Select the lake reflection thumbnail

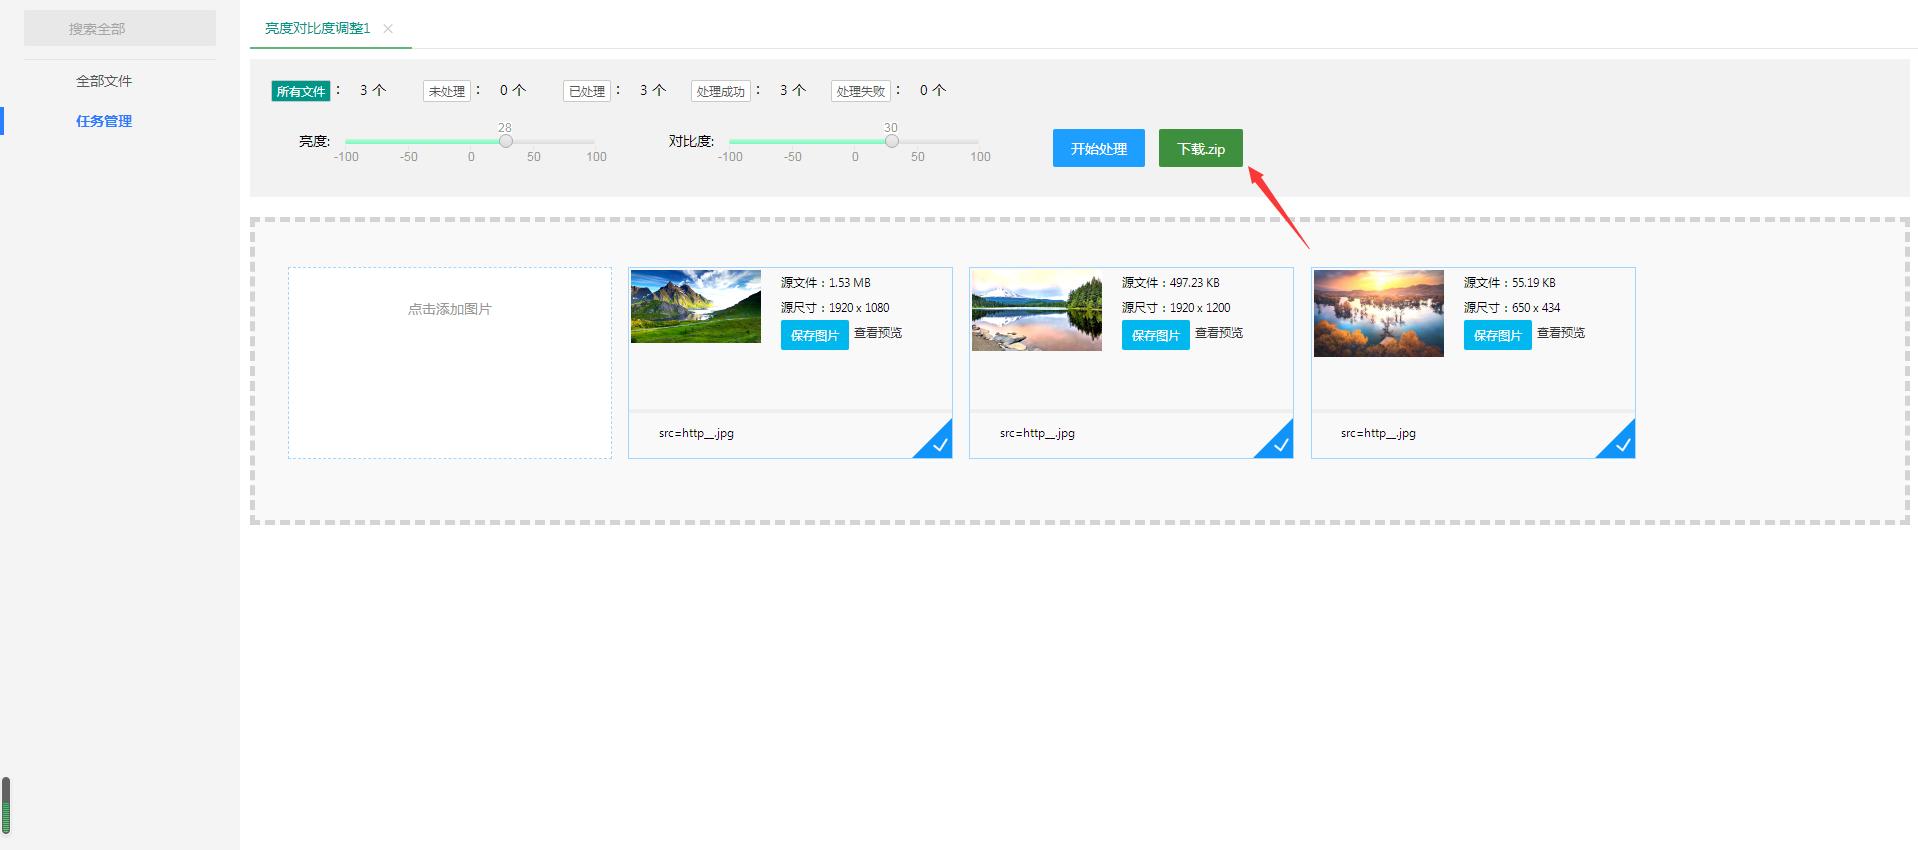1037,310
